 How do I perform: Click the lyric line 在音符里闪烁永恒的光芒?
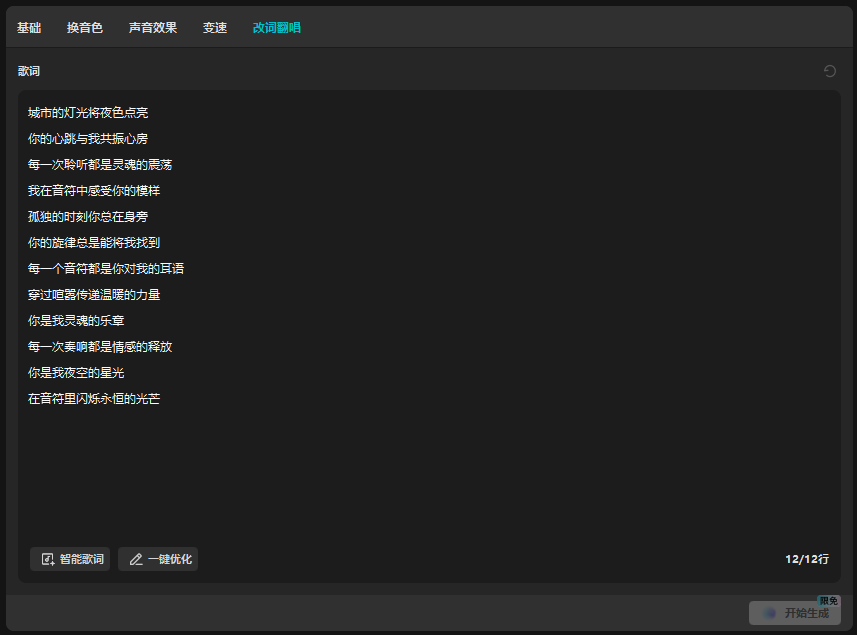93,398
